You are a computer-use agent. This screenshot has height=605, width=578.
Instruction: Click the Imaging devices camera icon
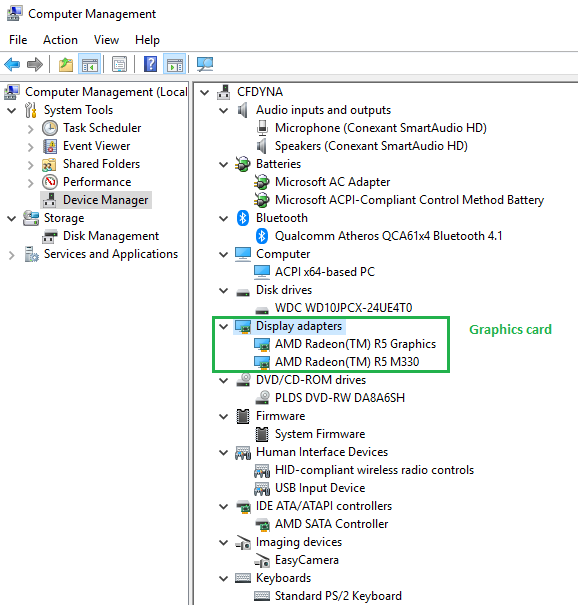243,542
